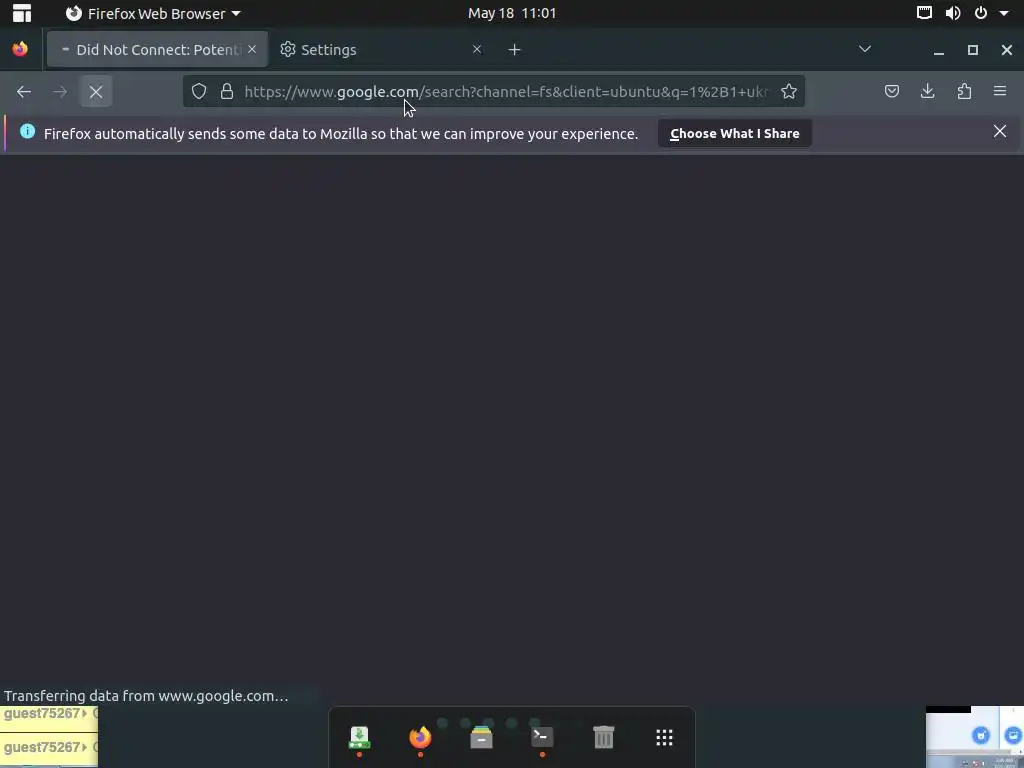Stop loading the page

96,92
